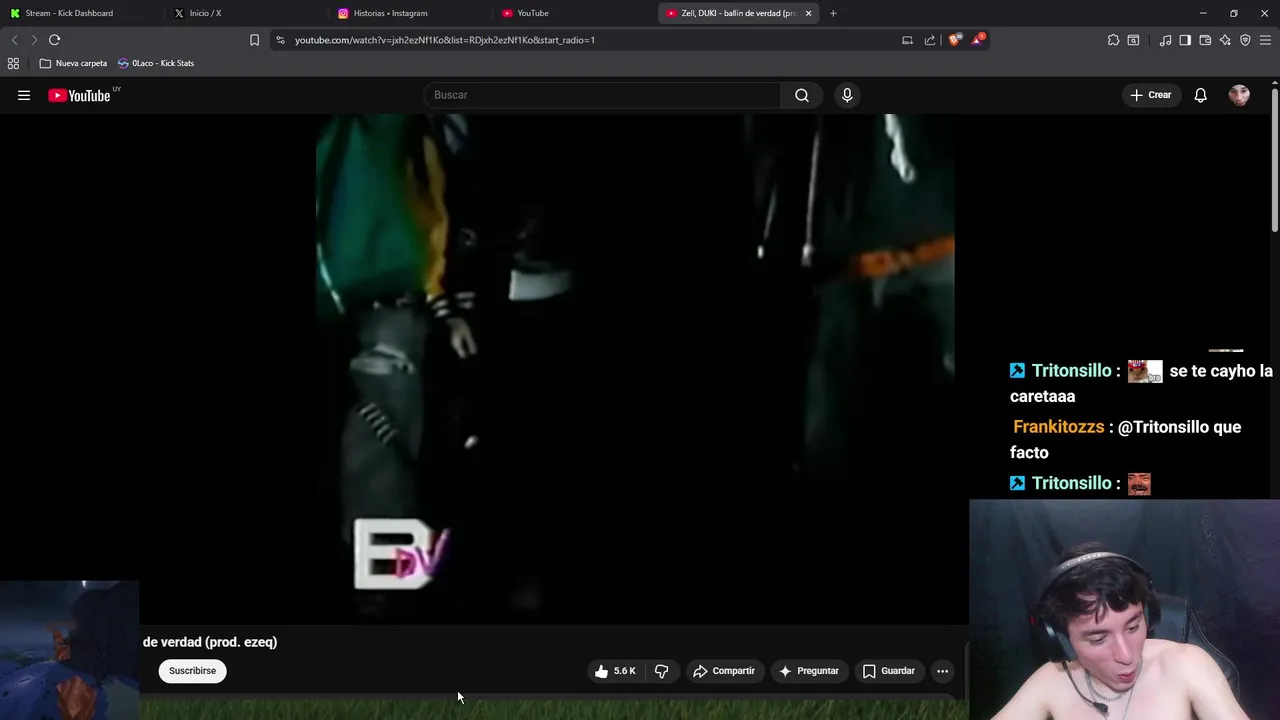Screen dimensions: 1280x720
Task: Go back in browser history
Action: 14,40
